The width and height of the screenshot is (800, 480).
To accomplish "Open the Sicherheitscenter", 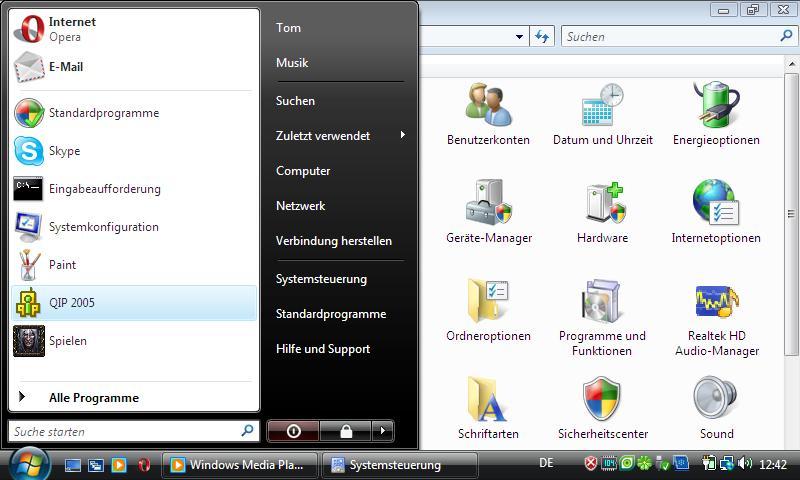I will (603, 408).
